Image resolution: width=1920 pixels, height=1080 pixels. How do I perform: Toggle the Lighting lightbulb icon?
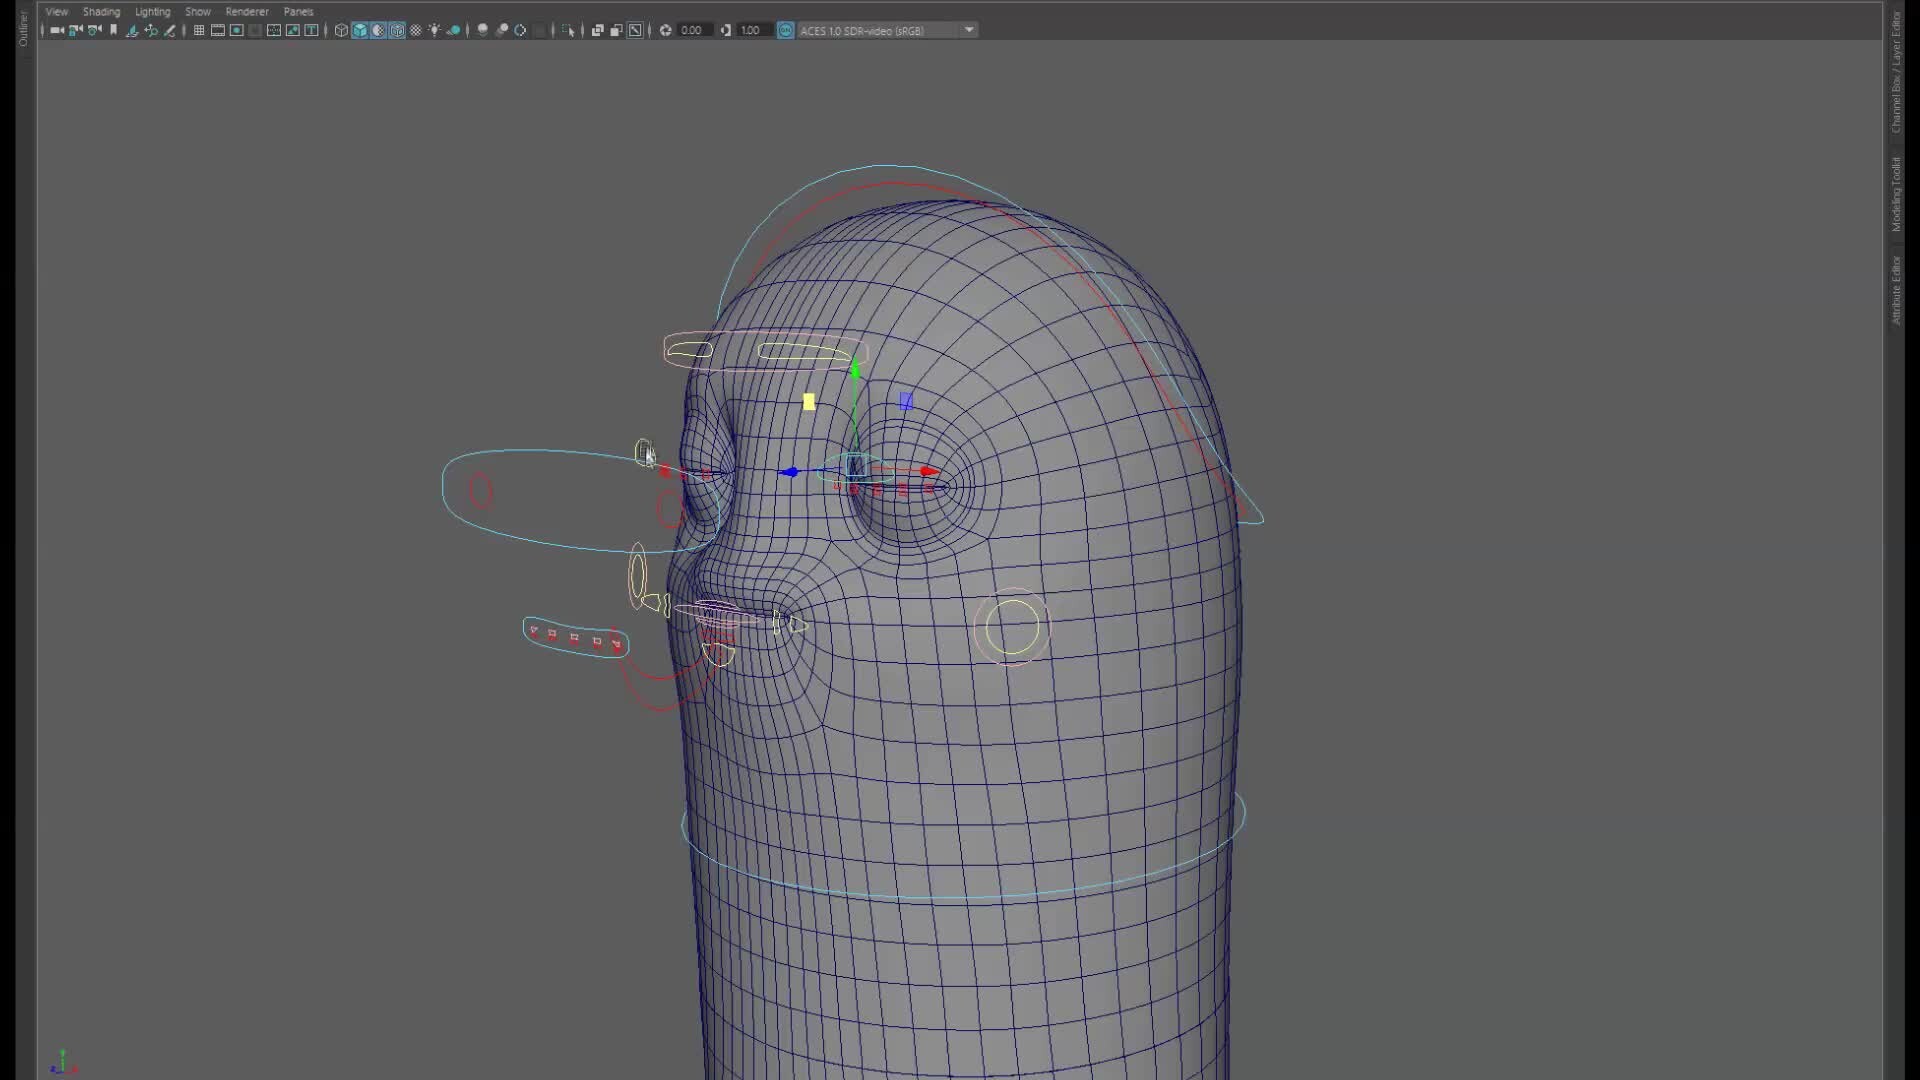[435, 31]
